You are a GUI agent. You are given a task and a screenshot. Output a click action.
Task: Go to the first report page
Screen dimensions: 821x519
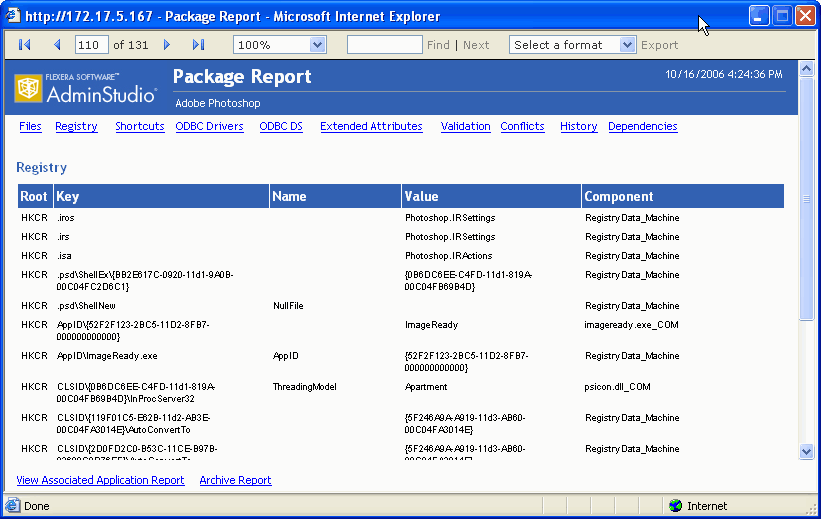tap(25, 45)
